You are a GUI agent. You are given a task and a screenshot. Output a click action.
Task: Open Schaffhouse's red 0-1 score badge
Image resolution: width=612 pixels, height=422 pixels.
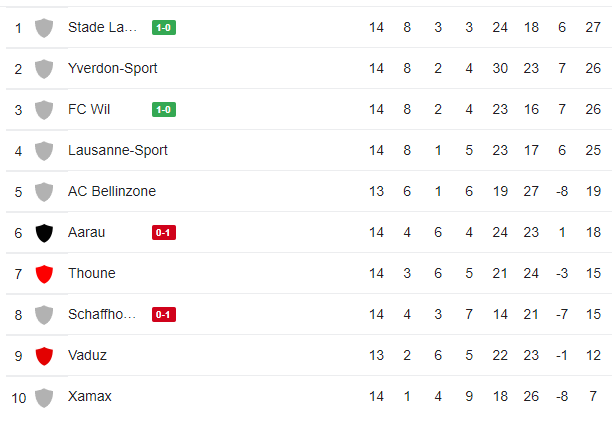[x=163, y=315]
